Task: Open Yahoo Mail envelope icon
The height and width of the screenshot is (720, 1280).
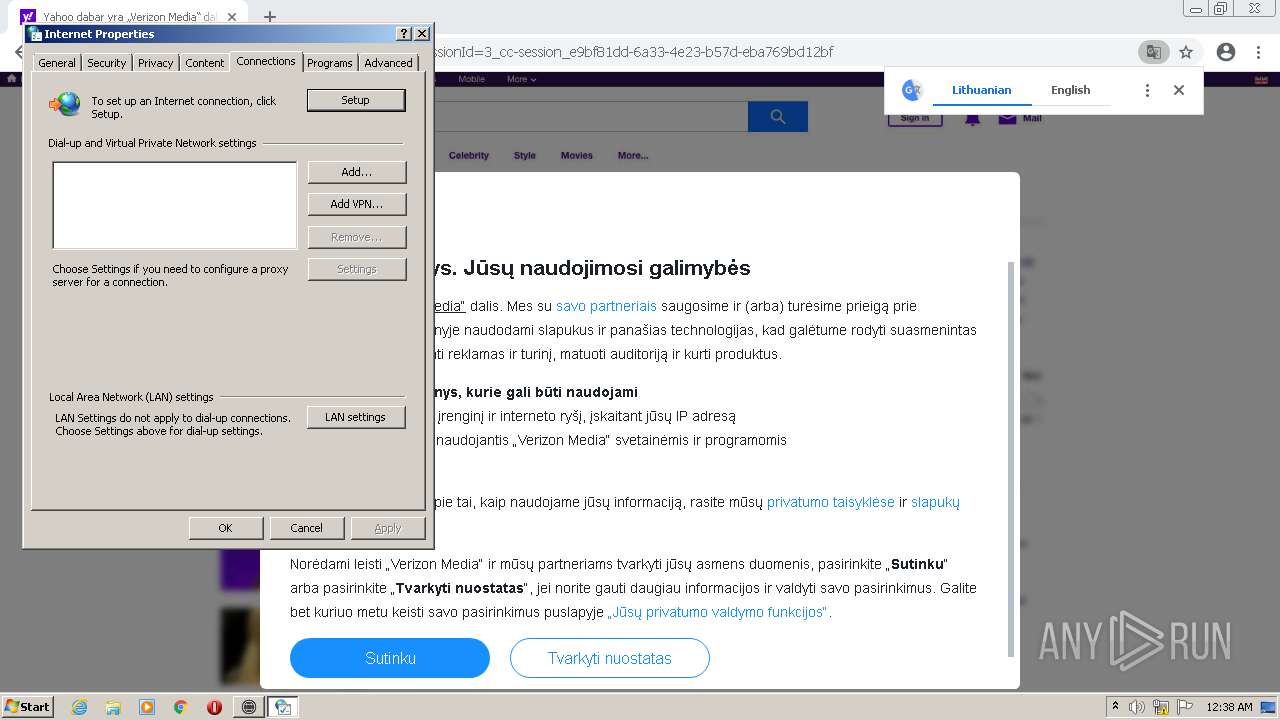Action: [1008, 119]
